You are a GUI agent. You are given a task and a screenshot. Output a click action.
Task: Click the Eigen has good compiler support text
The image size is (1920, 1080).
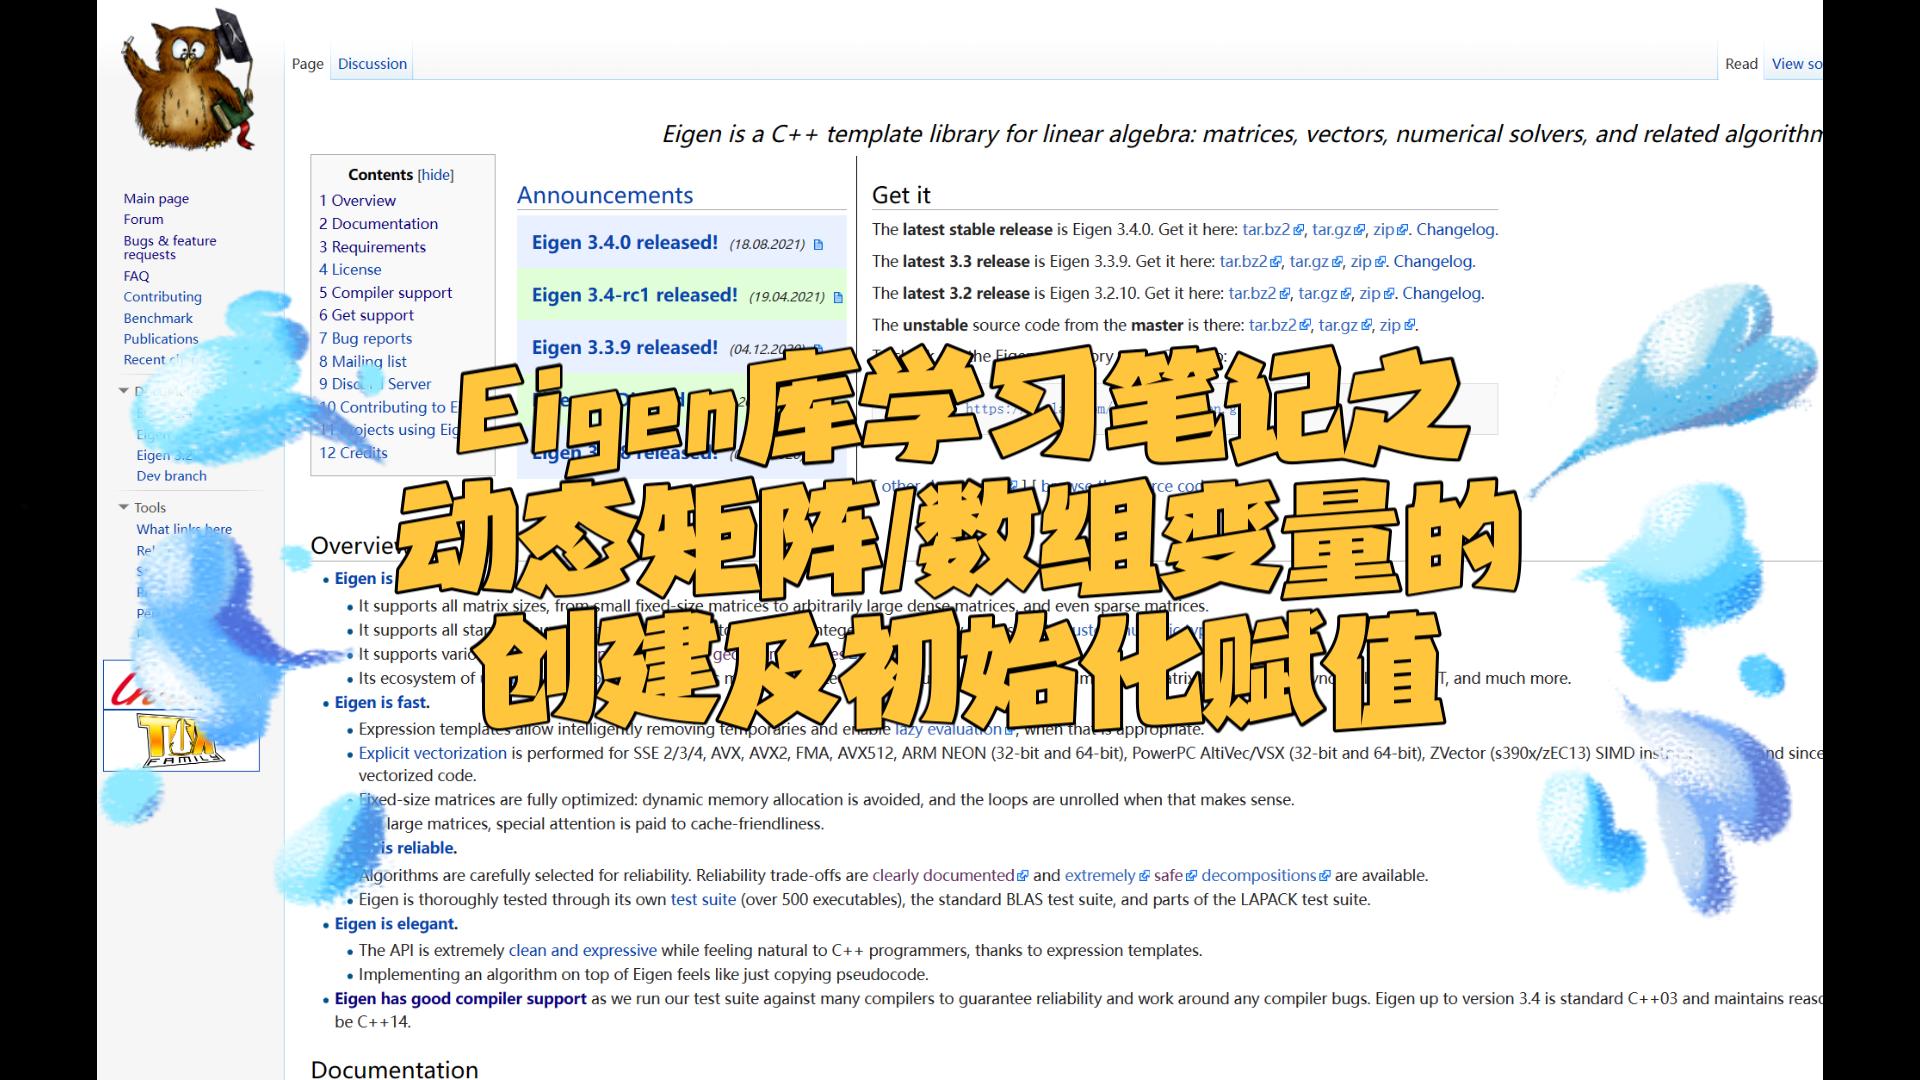click(461, 999)
